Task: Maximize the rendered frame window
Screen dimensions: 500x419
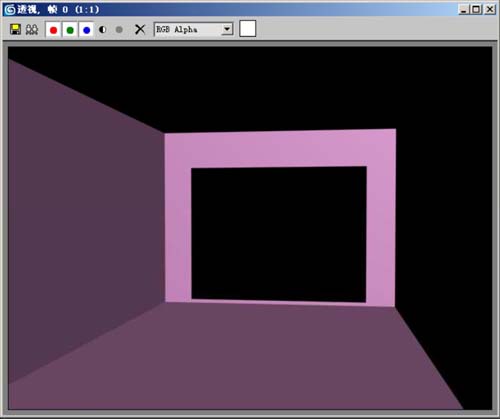Action: [476, 9]
